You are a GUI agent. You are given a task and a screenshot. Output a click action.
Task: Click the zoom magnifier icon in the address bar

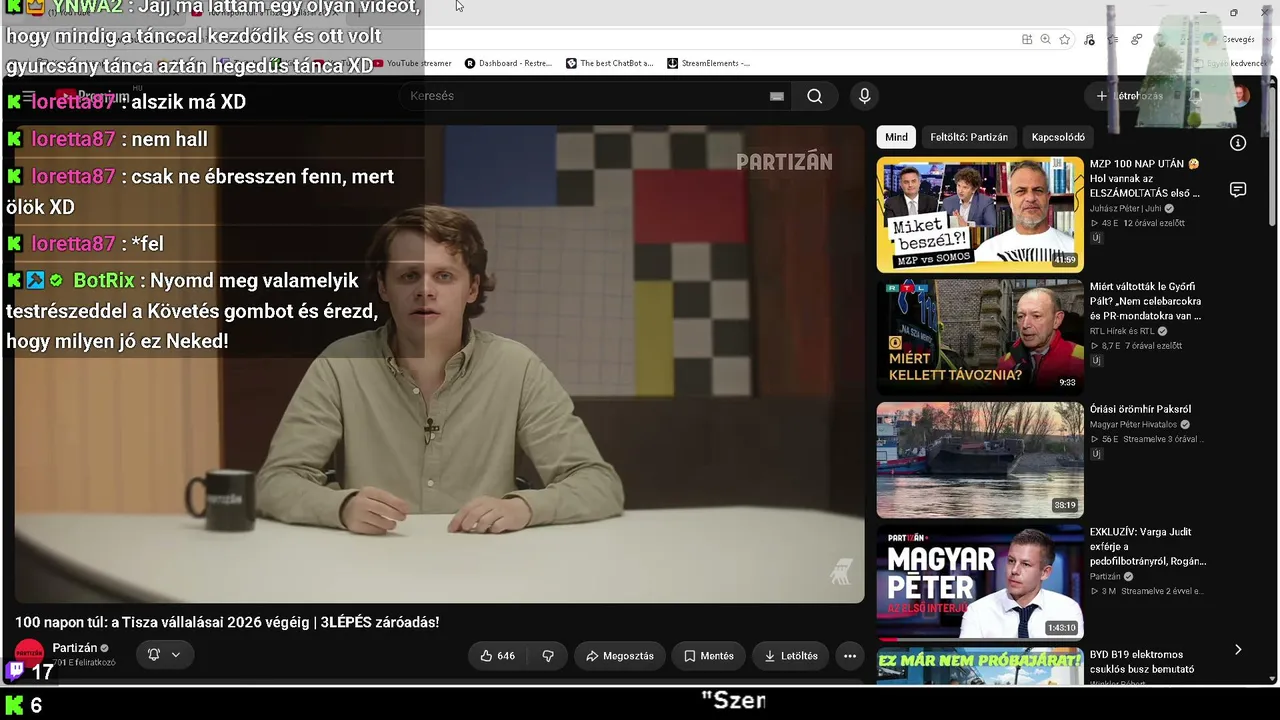tap(1045, 39)
